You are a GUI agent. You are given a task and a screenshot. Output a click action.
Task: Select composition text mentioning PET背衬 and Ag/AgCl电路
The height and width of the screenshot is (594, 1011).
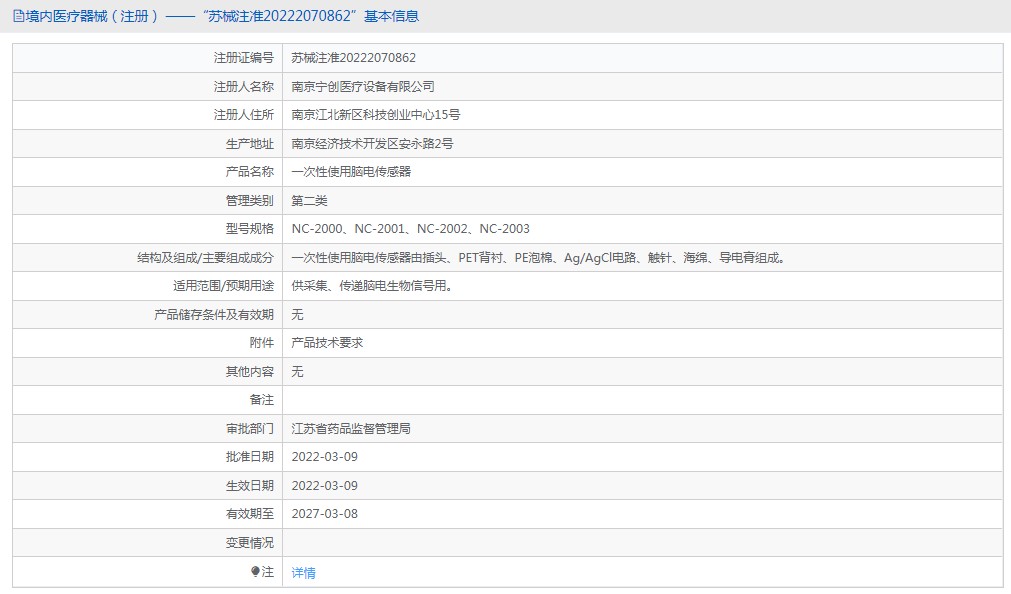(538, 258)
